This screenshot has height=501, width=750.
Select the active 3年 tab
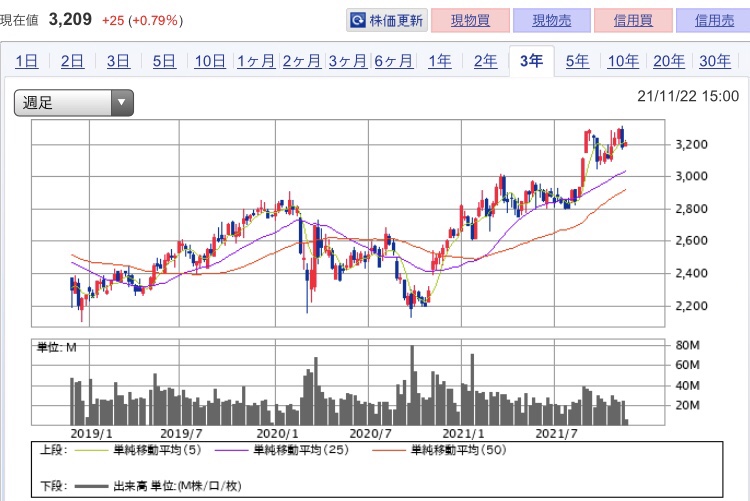[531, 61]
